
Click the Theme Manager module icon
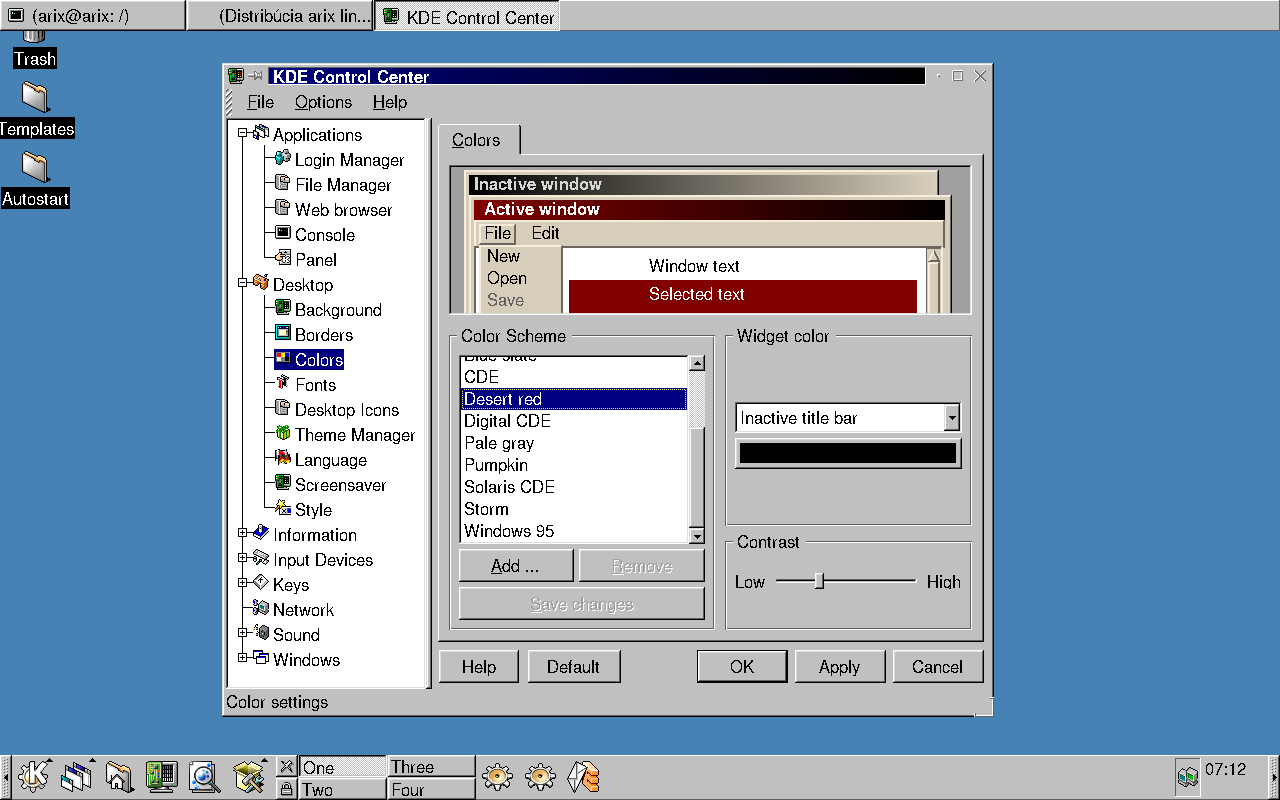(283, 434)
